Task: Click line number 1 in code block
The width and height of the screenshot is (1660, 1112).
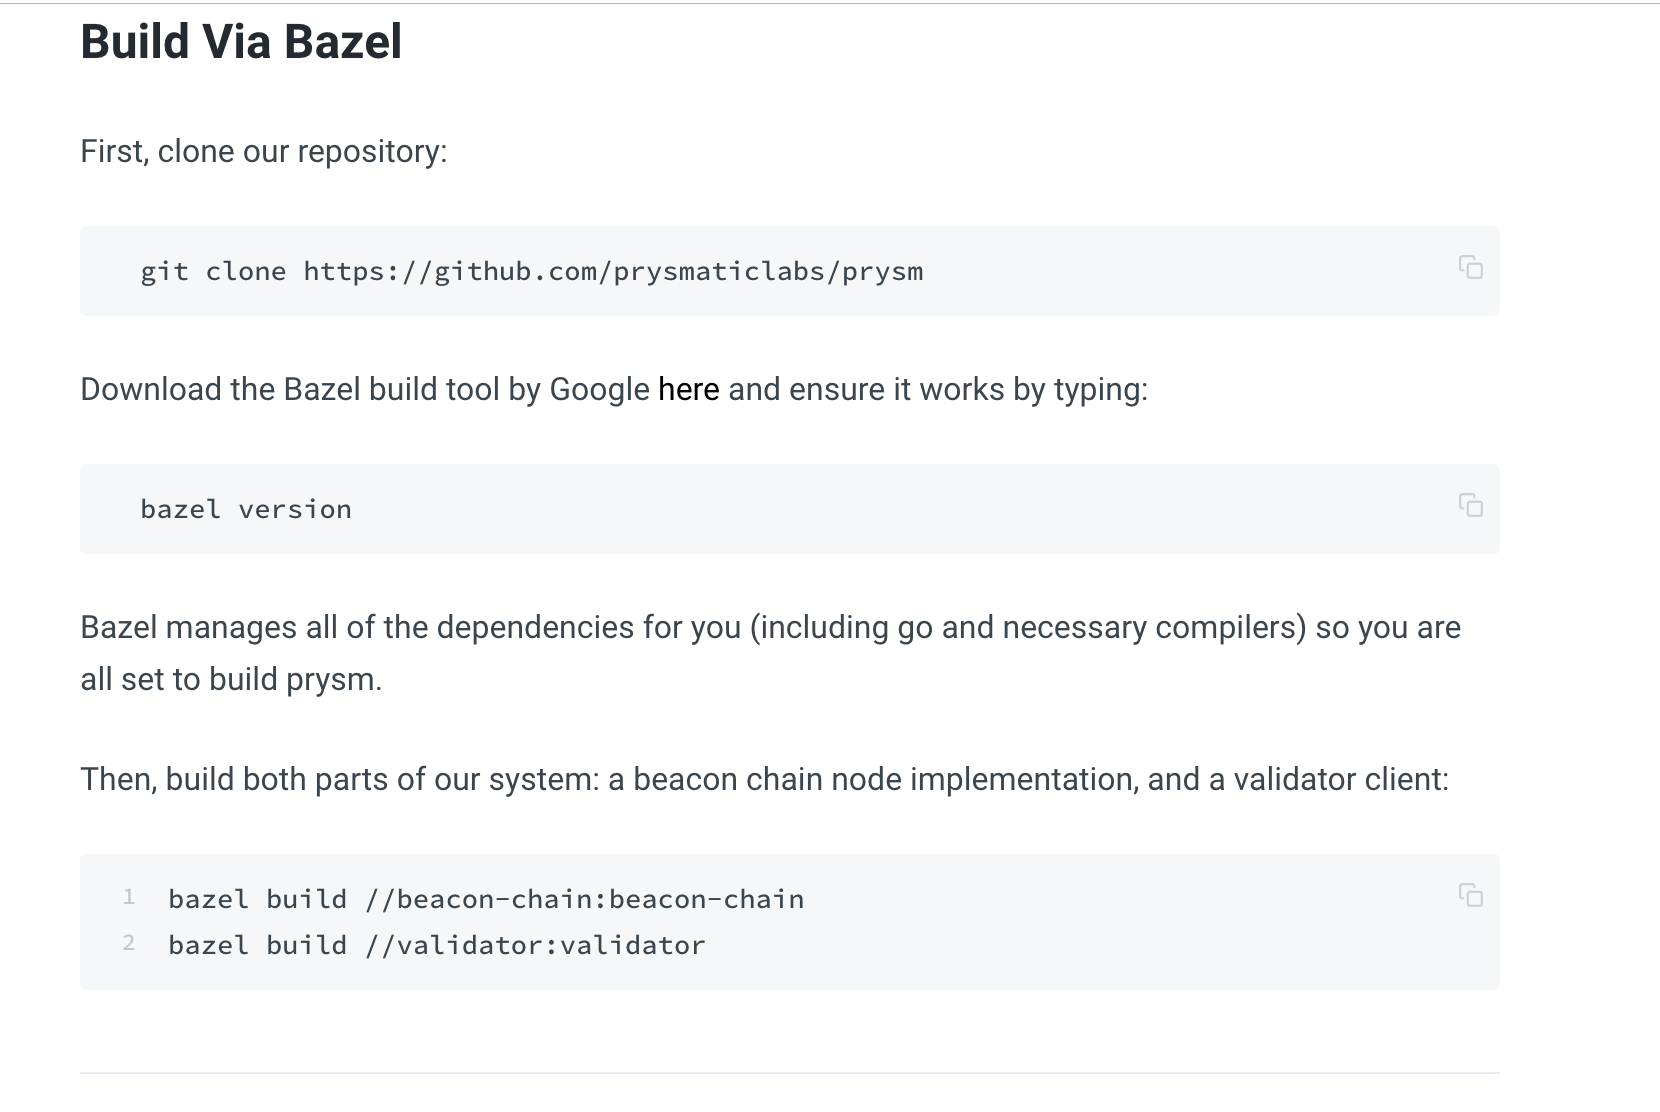Action: pos(129,897)
